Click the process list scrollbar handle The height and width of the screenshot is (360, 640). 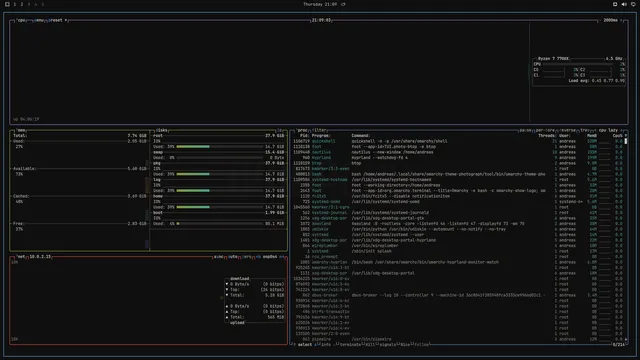pos(626,141)
